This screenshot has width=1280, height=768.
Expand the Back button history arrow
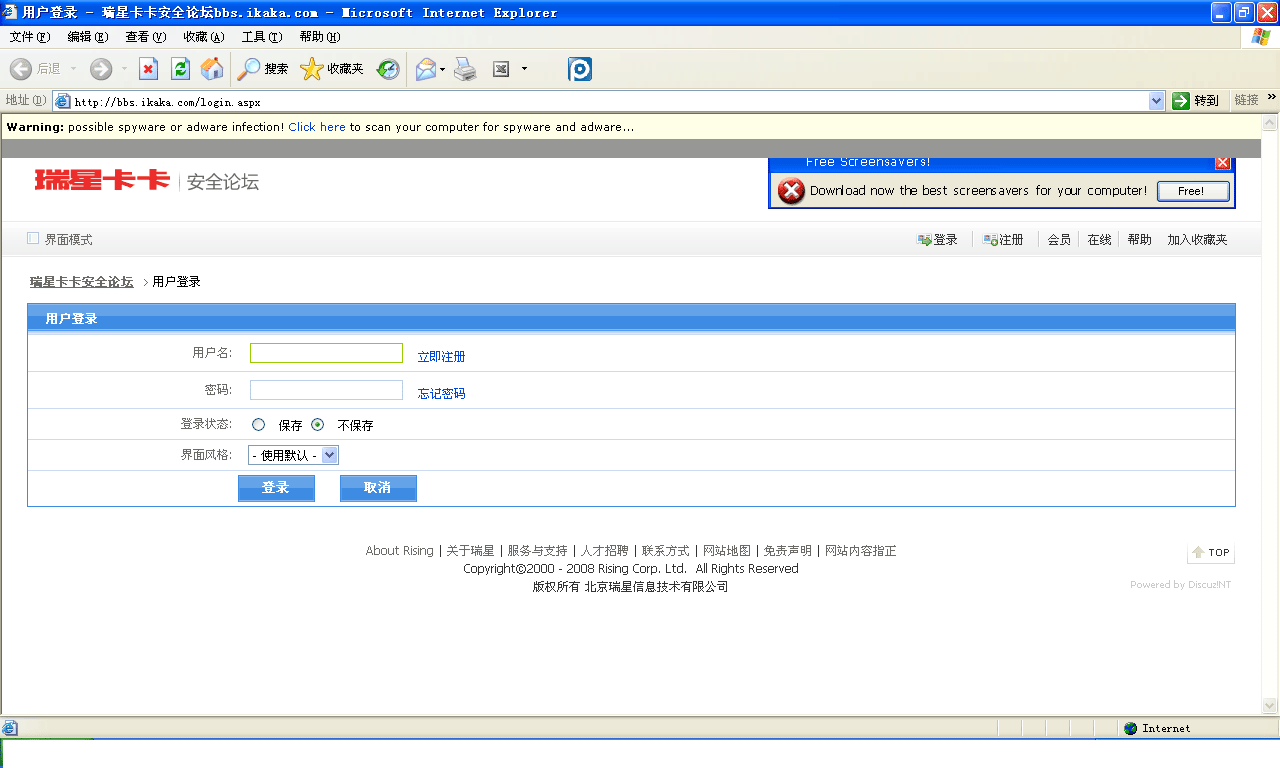pyautogui.click(x=73, y=69)
